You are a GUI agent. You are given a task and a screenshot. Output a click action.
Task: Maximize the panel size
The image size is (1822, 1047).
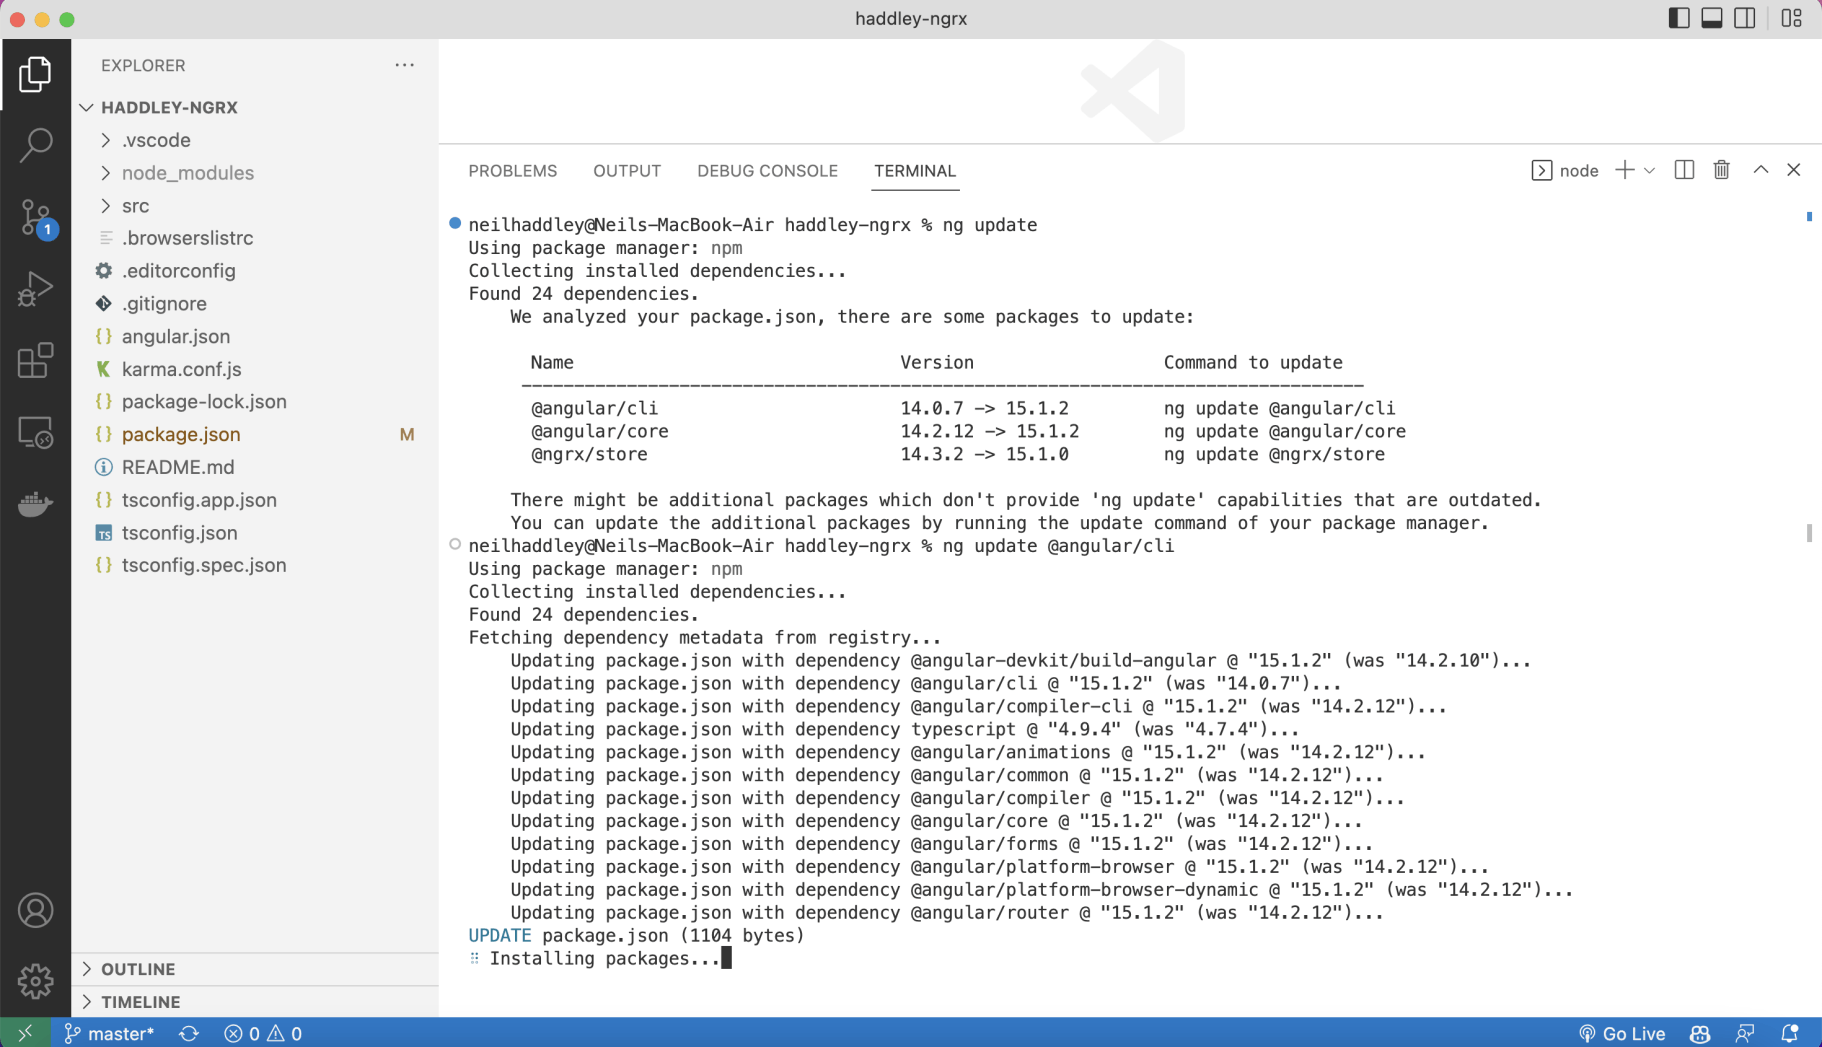click(1760, 170)
